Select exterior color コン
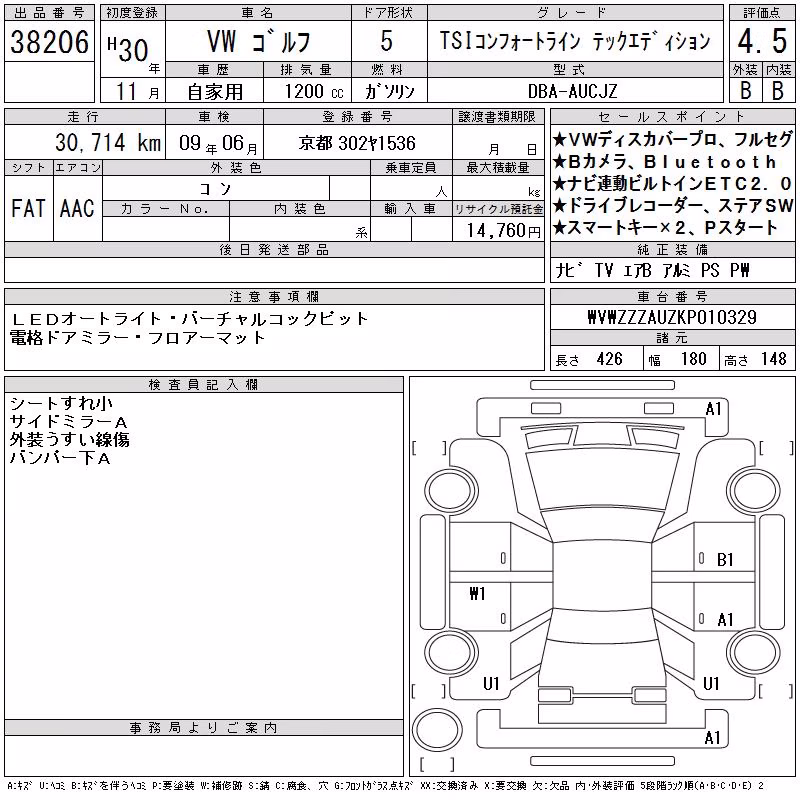The height and width of the screenshot is (800, 800). (x=216, y=189)
